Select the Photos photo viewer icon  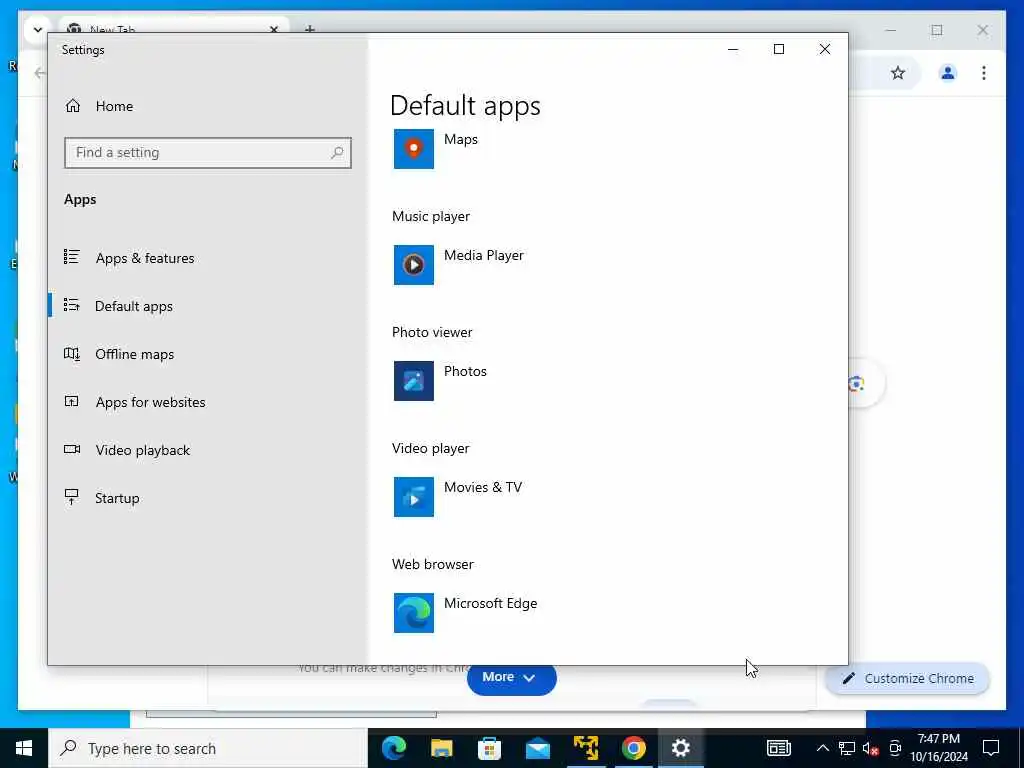[x=413, y=381]
